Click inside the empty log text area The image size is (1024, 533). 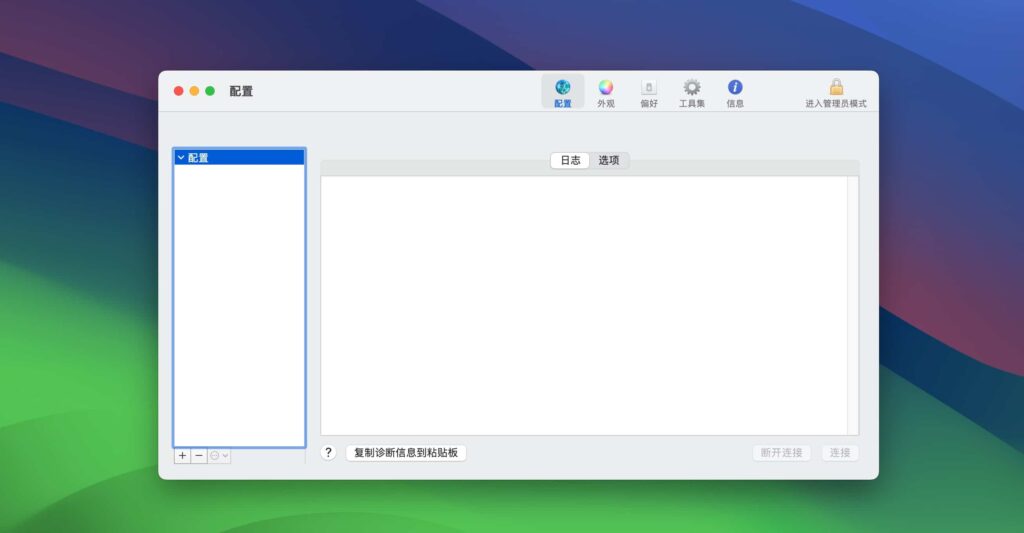[584, 305]
